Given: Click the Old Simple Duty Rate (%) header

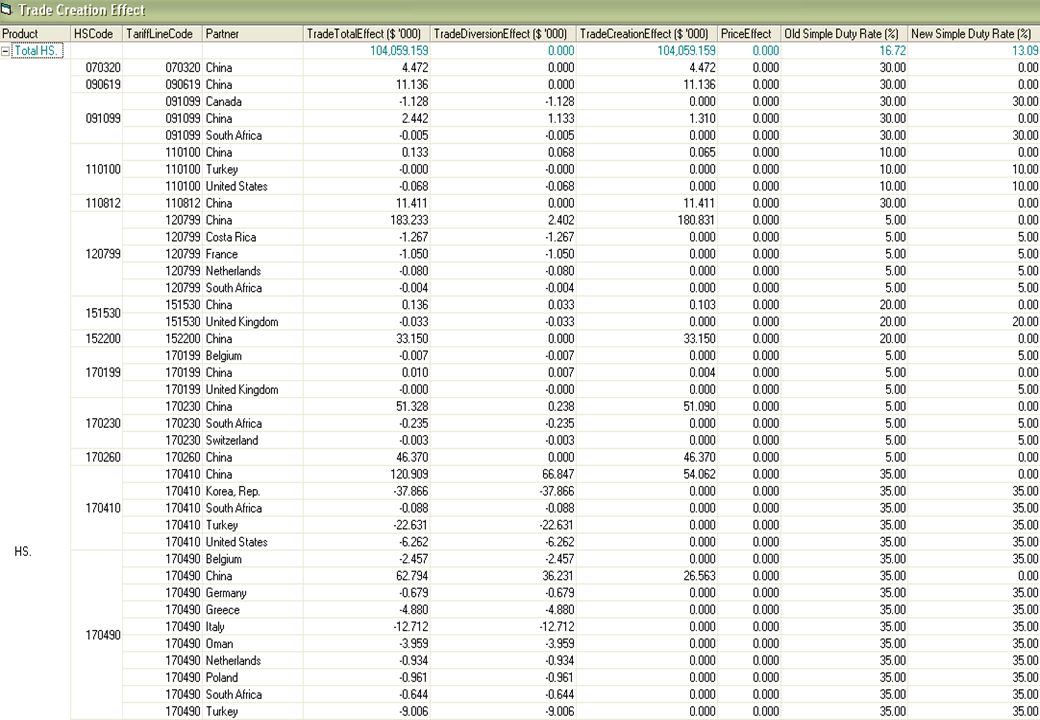Looking at the screenshot, I should coord(844,34).
